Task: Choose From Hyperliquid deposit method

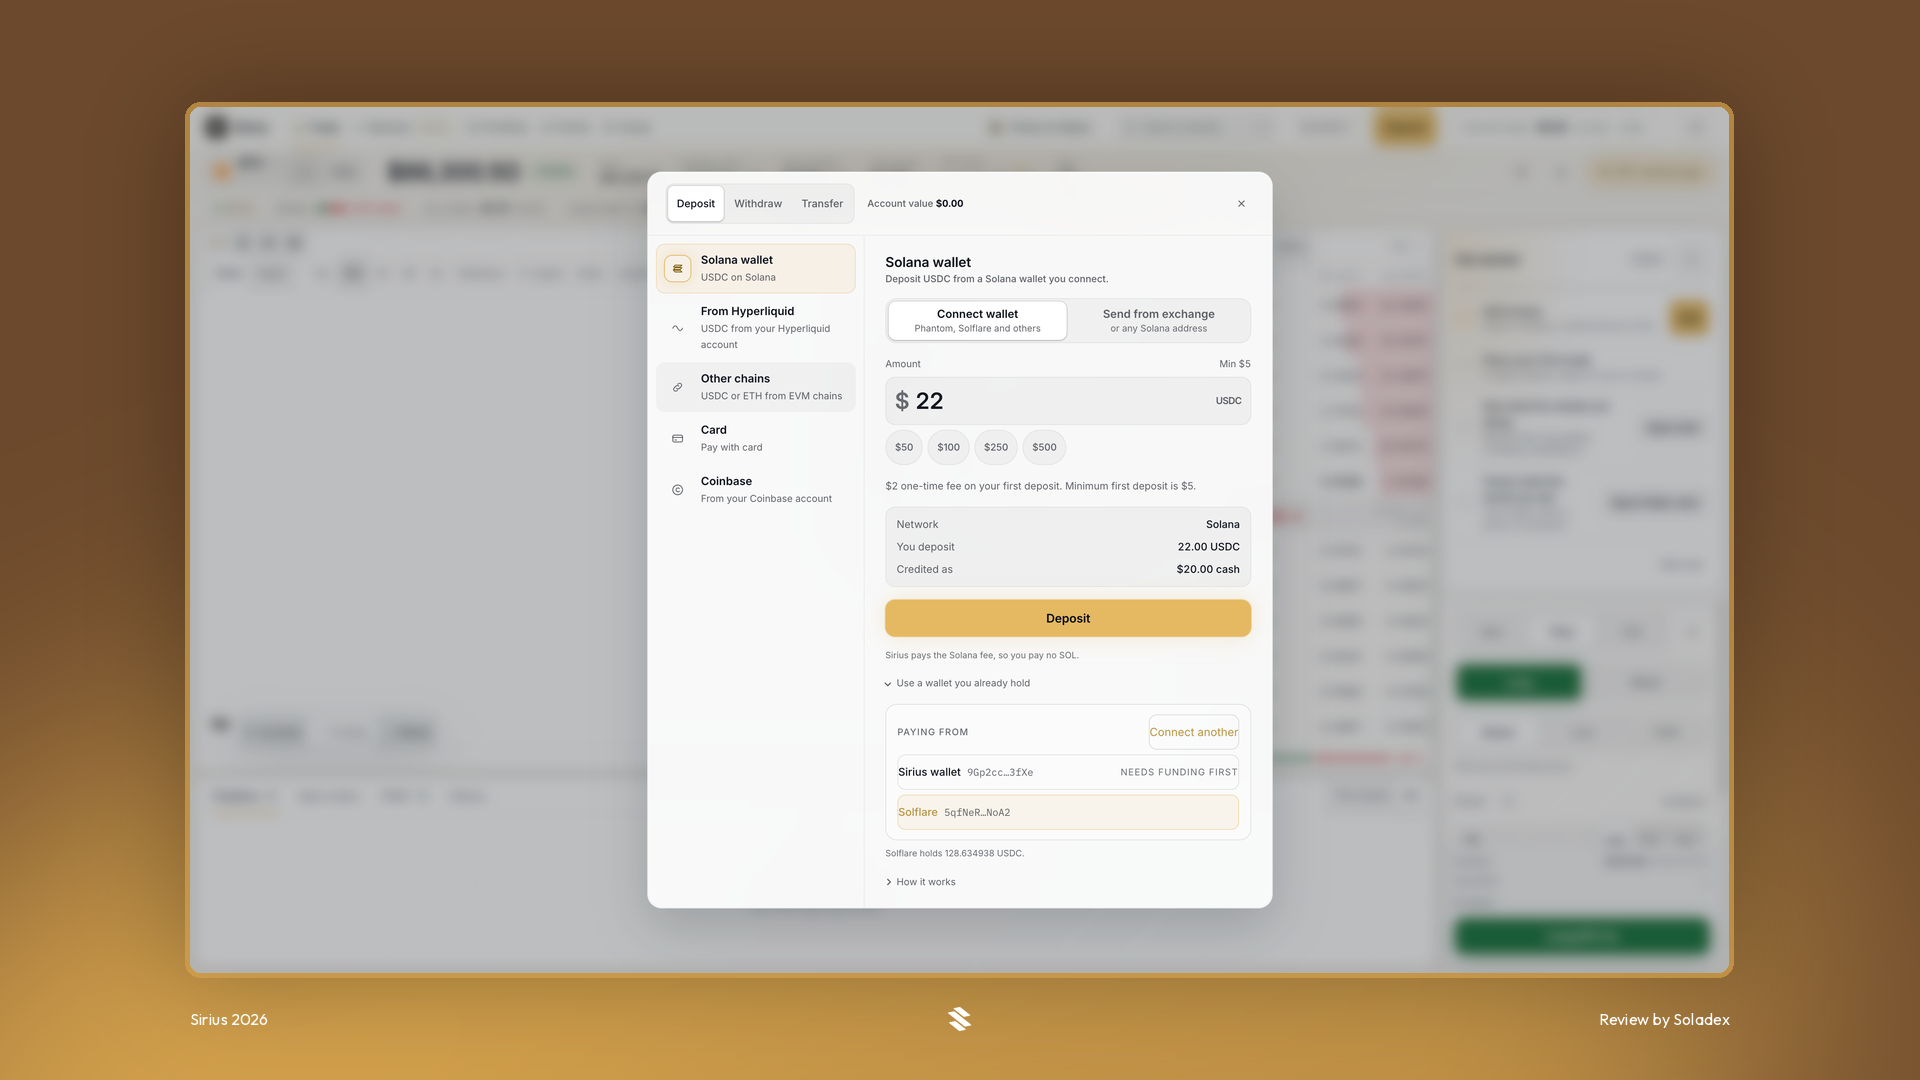Action: tap(756, 328)
